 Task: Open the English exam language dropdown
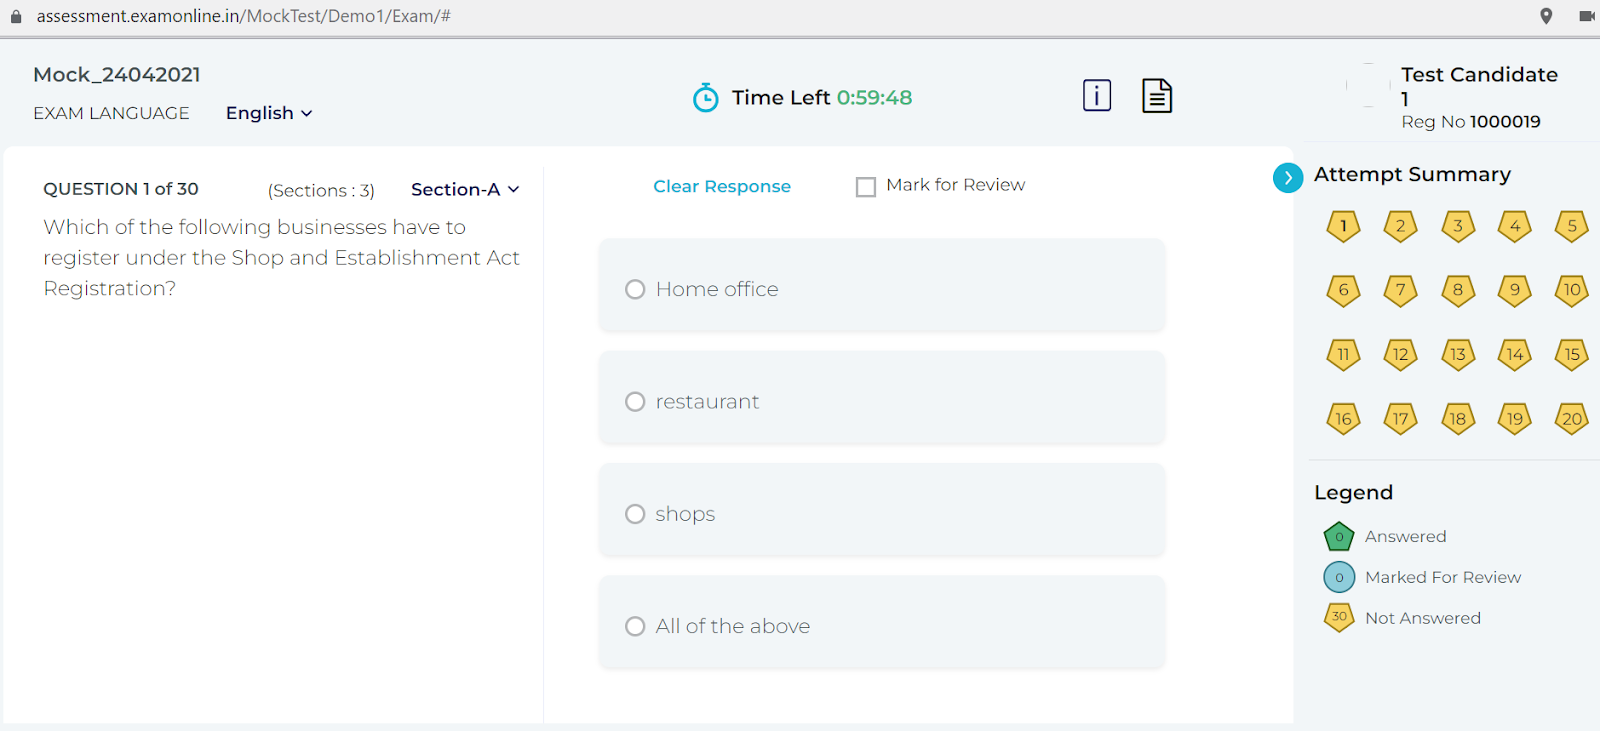click(x=269, y=113)
